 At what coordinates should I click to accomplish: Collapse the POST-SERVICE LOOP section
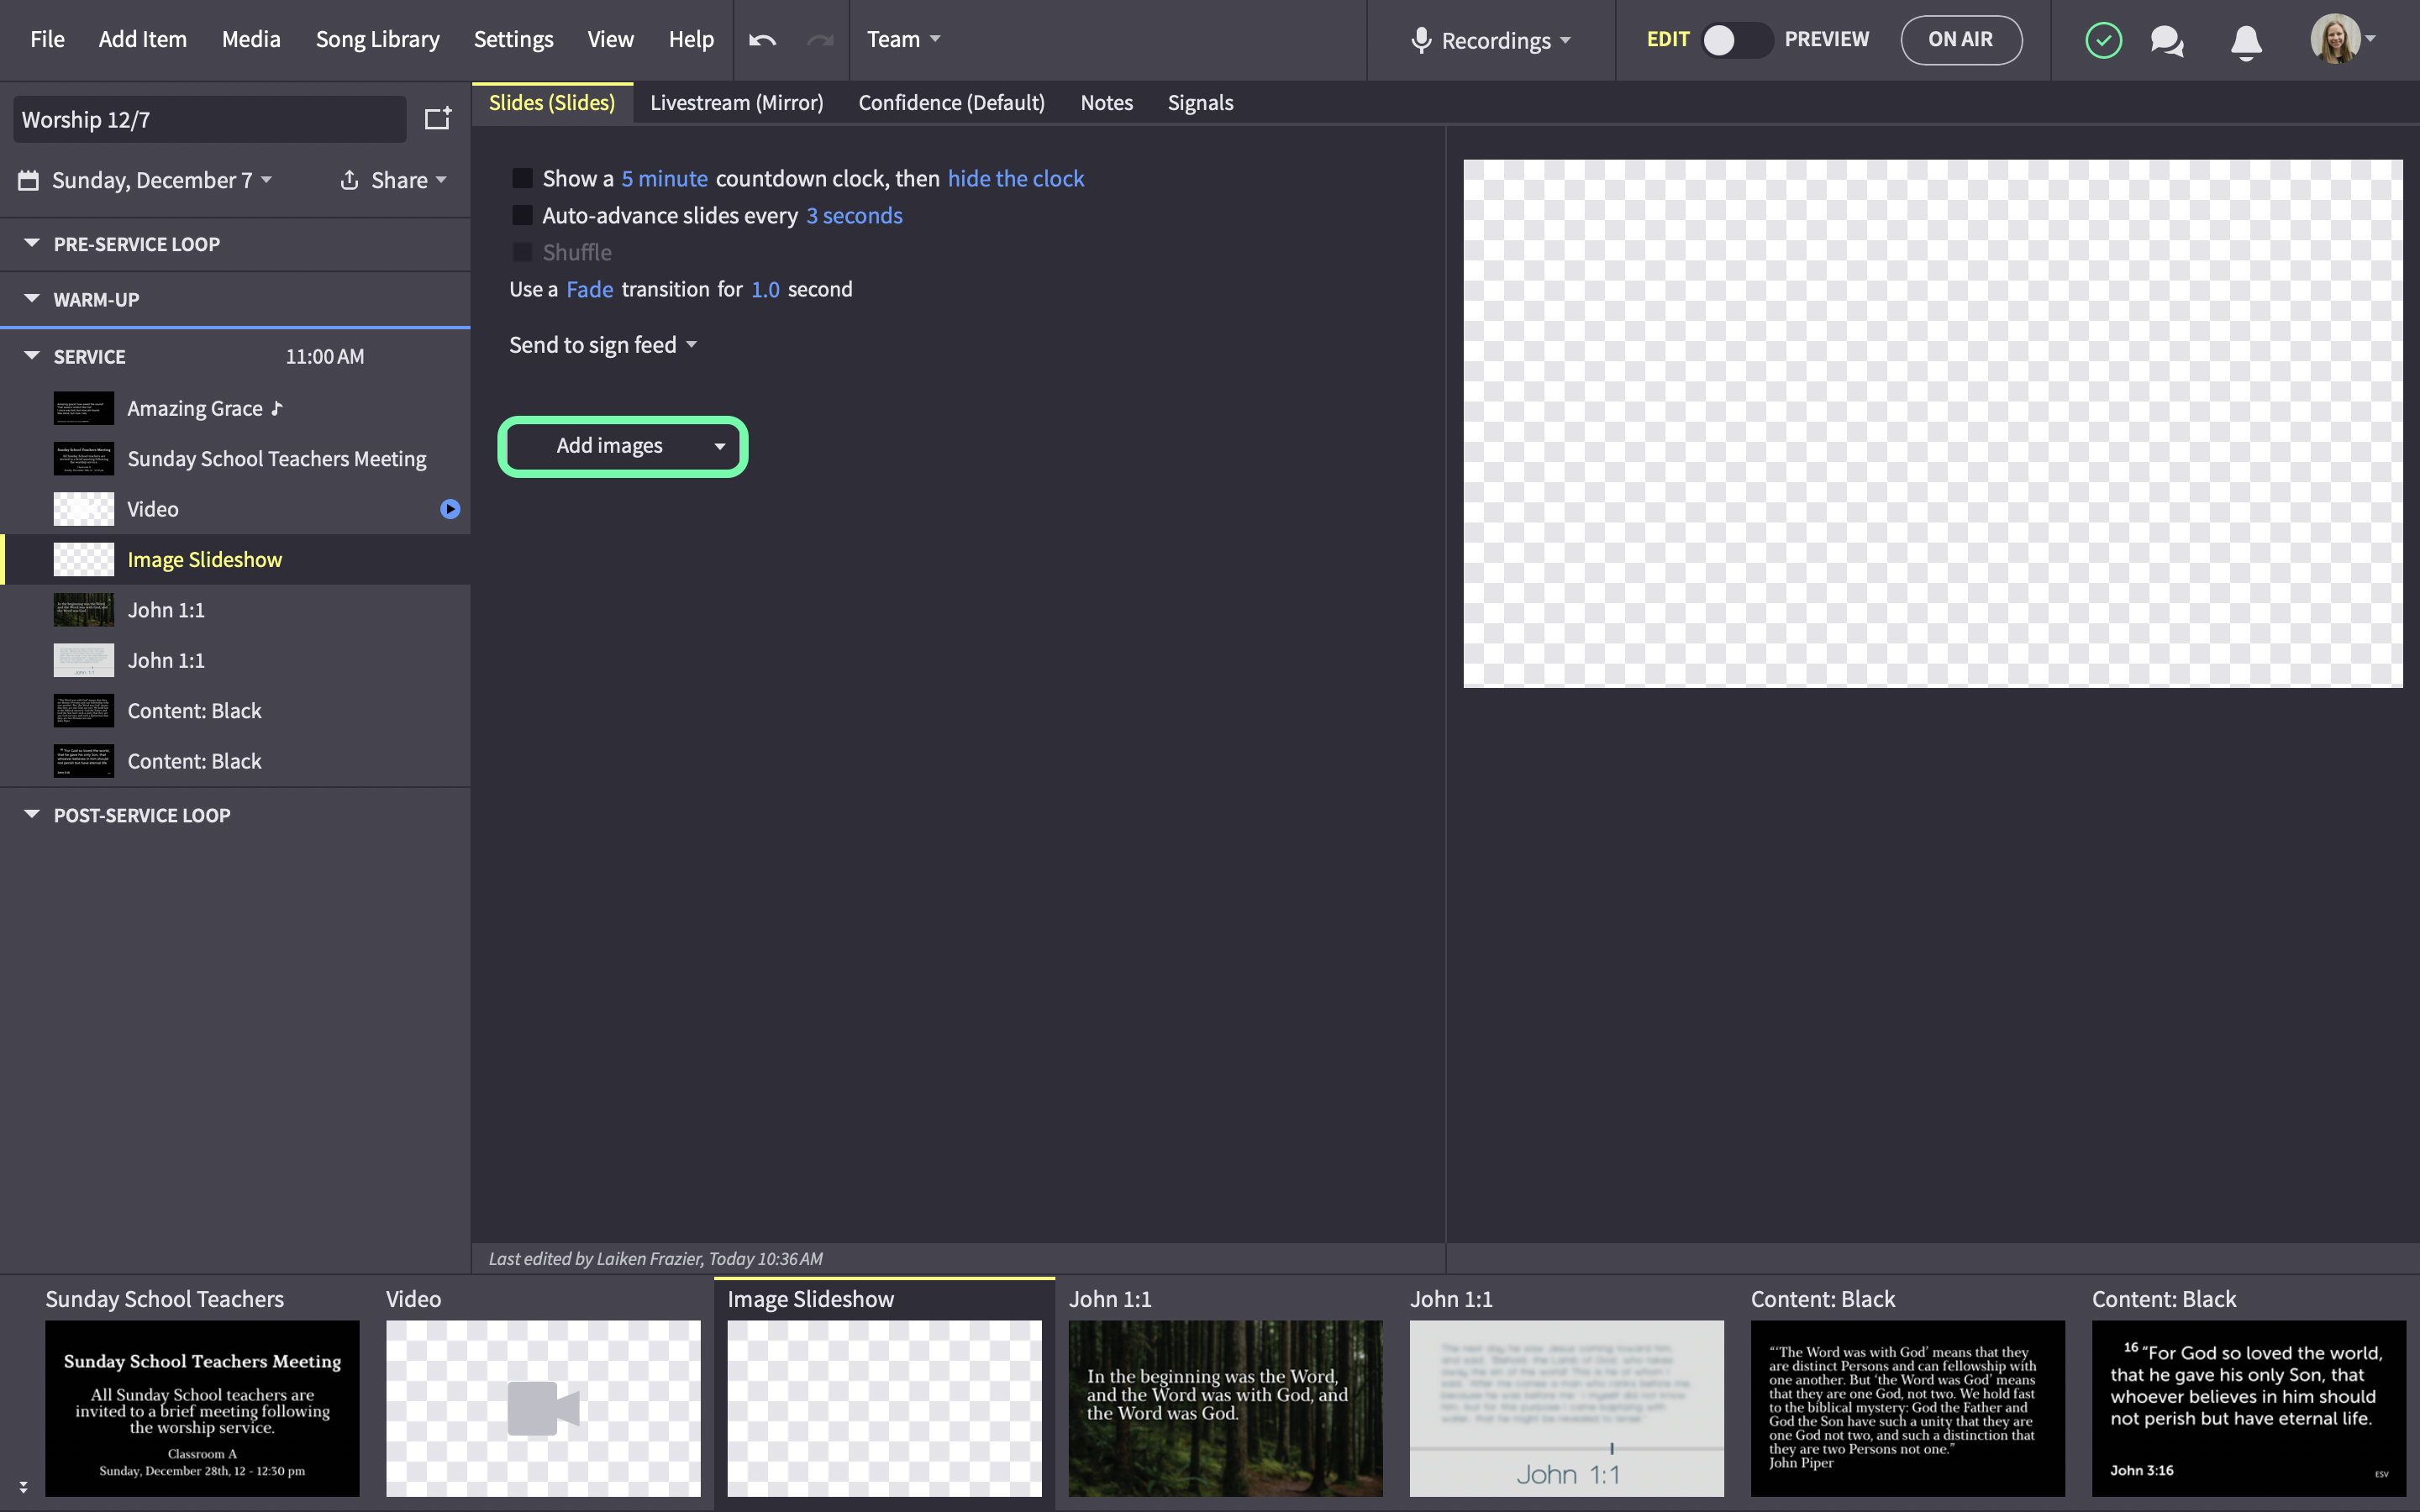click(32, 814)
